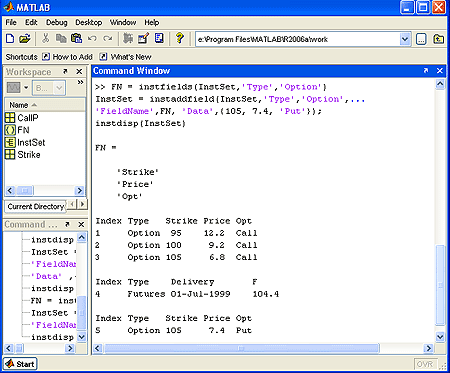This screenshot has width=450, height=373.
Task: Click the current directory path field
Action: (298, 39)
